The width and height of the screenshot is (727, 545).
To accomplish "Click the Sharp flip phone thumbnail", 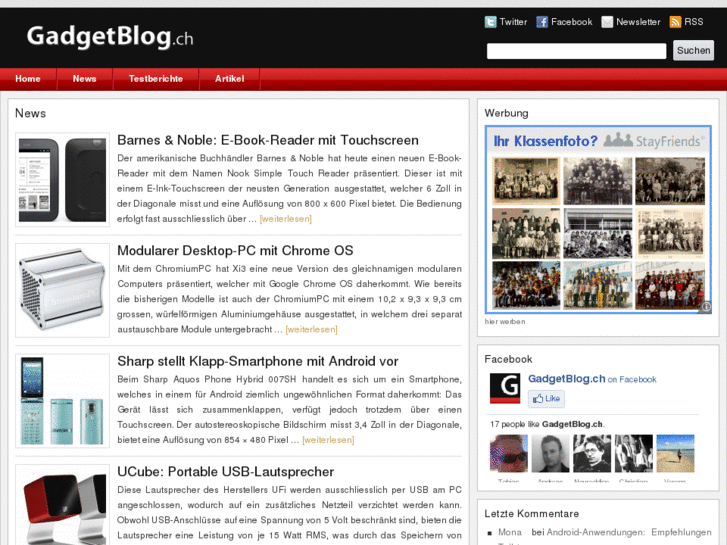I will [63, 401].
